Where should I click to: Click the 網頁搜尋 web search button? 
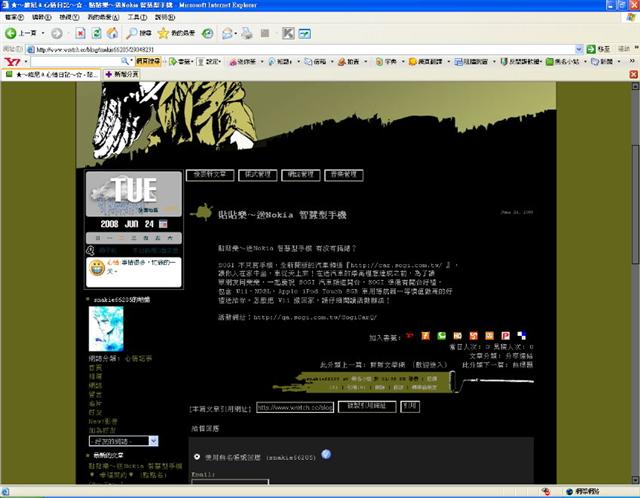pyautogui.click(x=148, y=62)
